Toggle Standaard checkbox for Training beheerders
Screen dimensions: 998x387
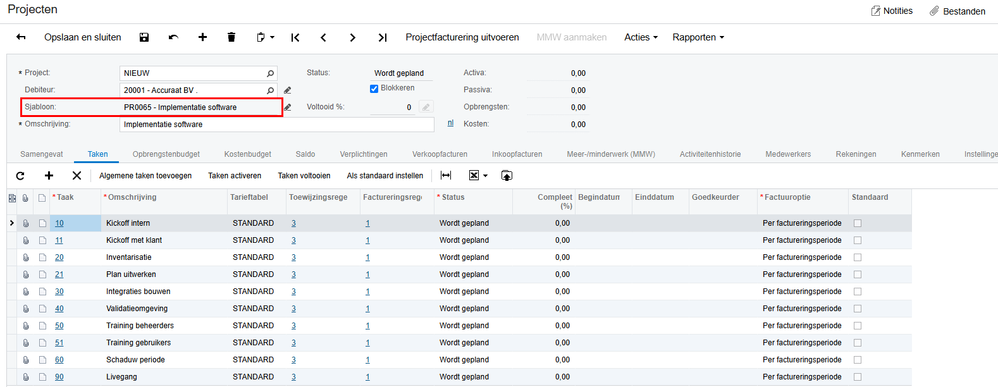(857, 326)
